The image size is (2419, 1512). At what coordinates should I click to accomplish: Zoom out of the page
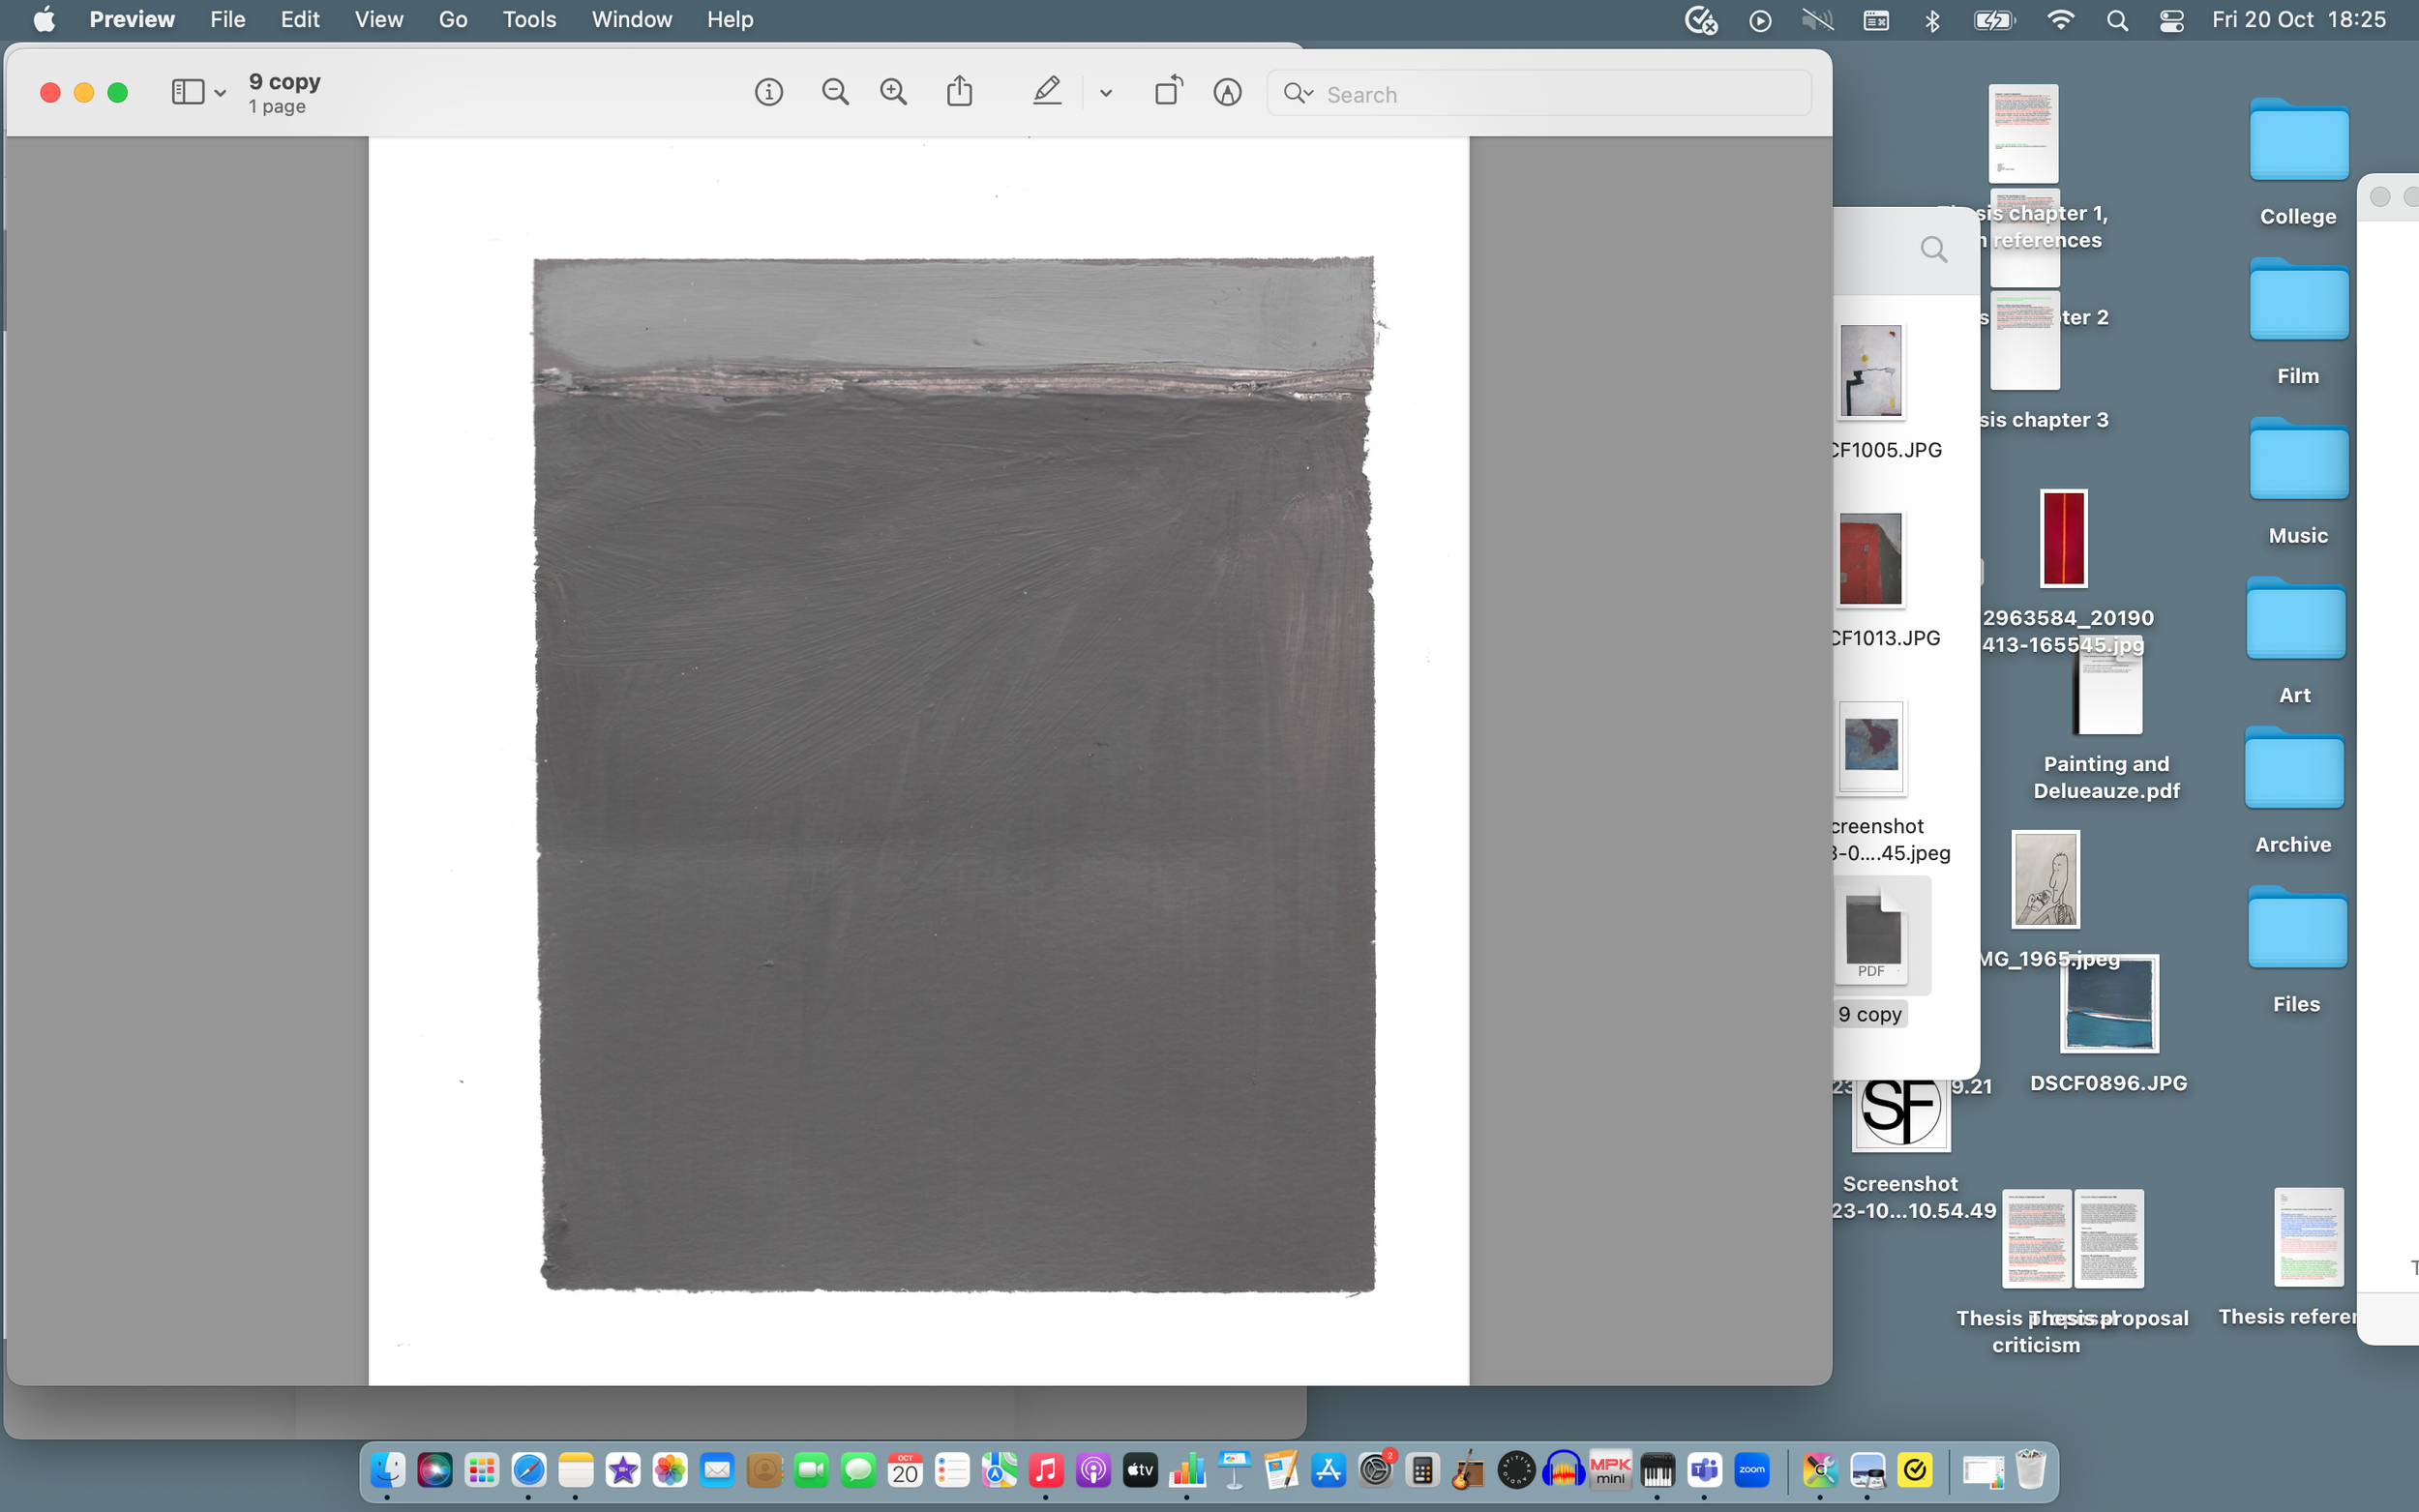[835, 93]
